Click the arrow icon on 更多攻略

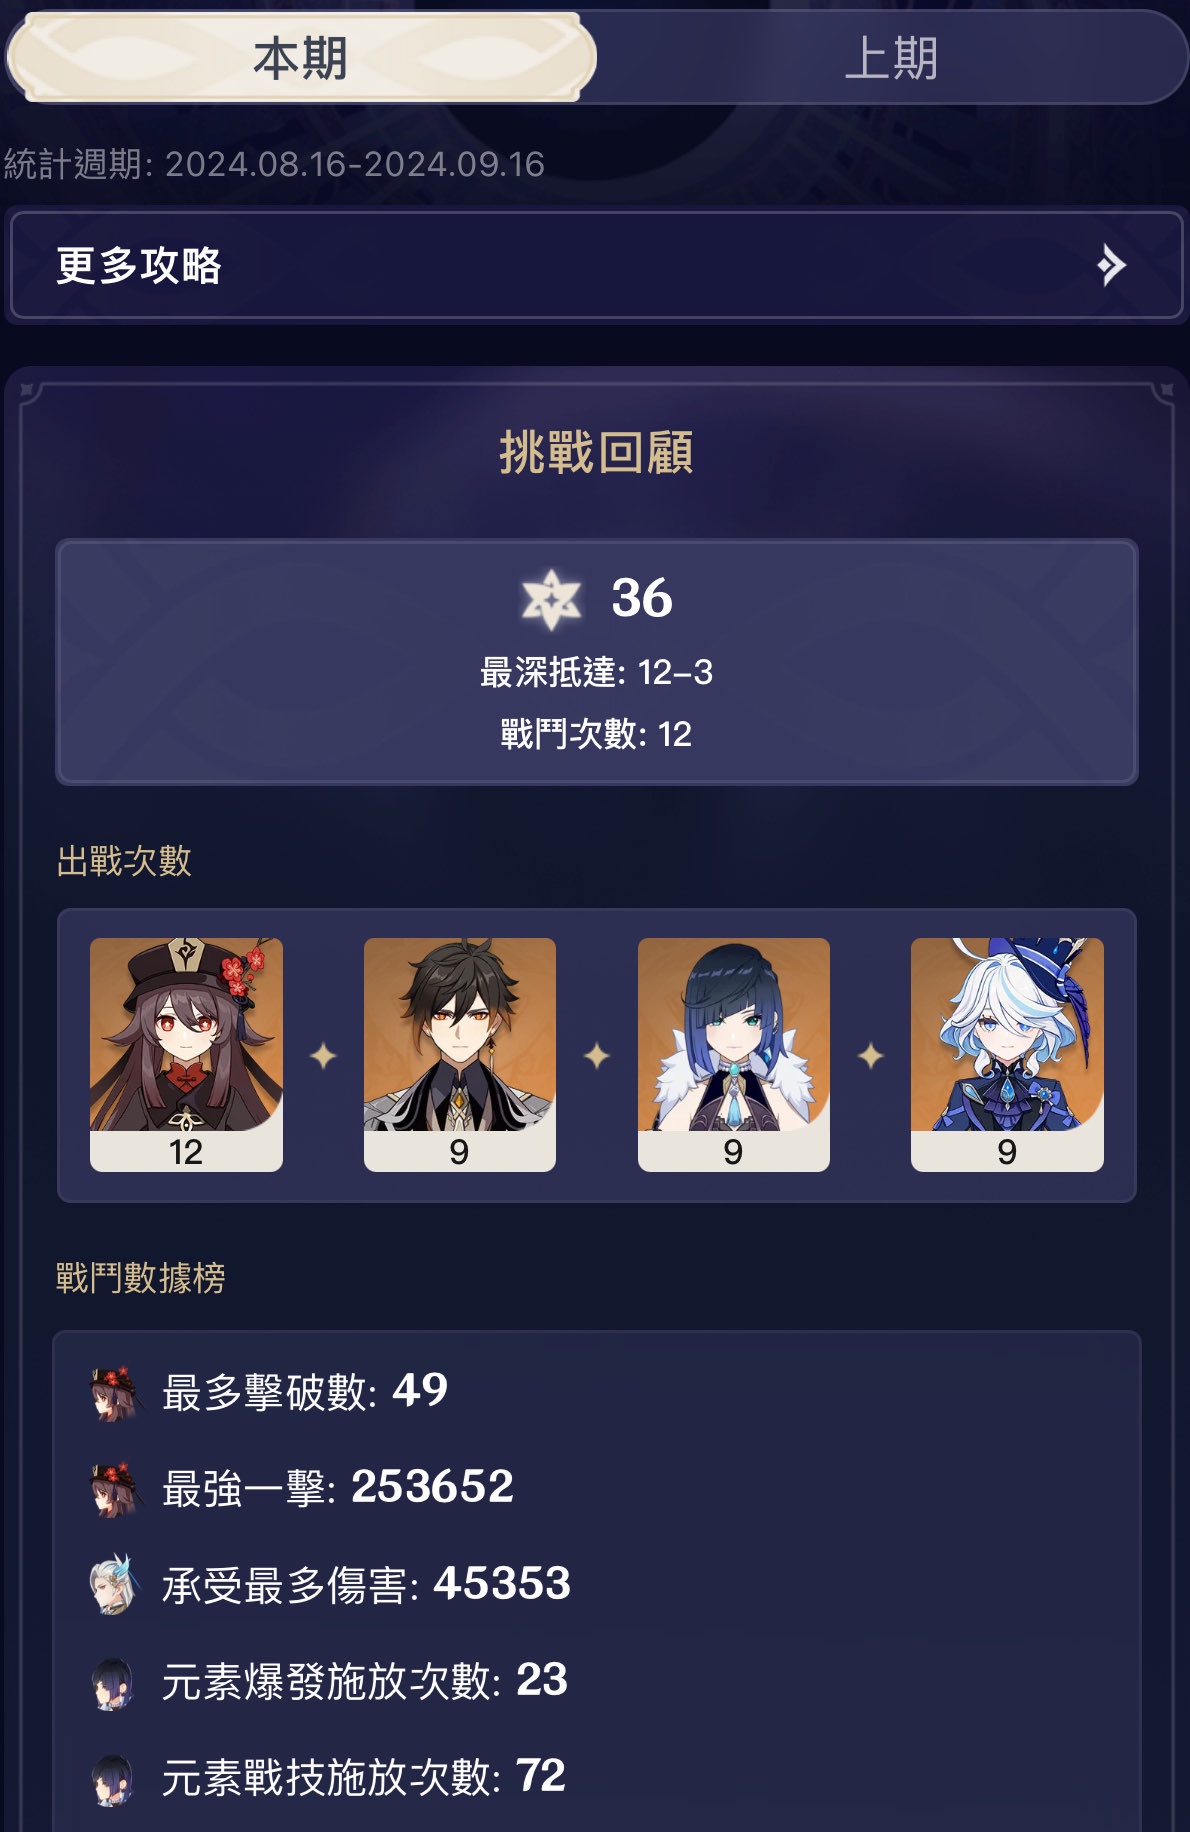(x=1111, y=265)
